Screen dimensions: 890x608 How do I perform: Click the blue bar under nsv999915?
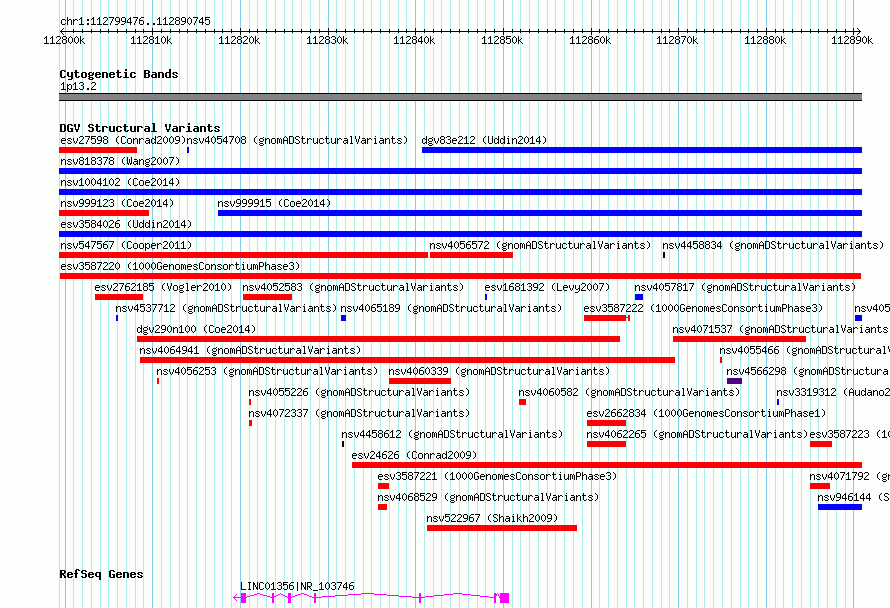(540, 213)
